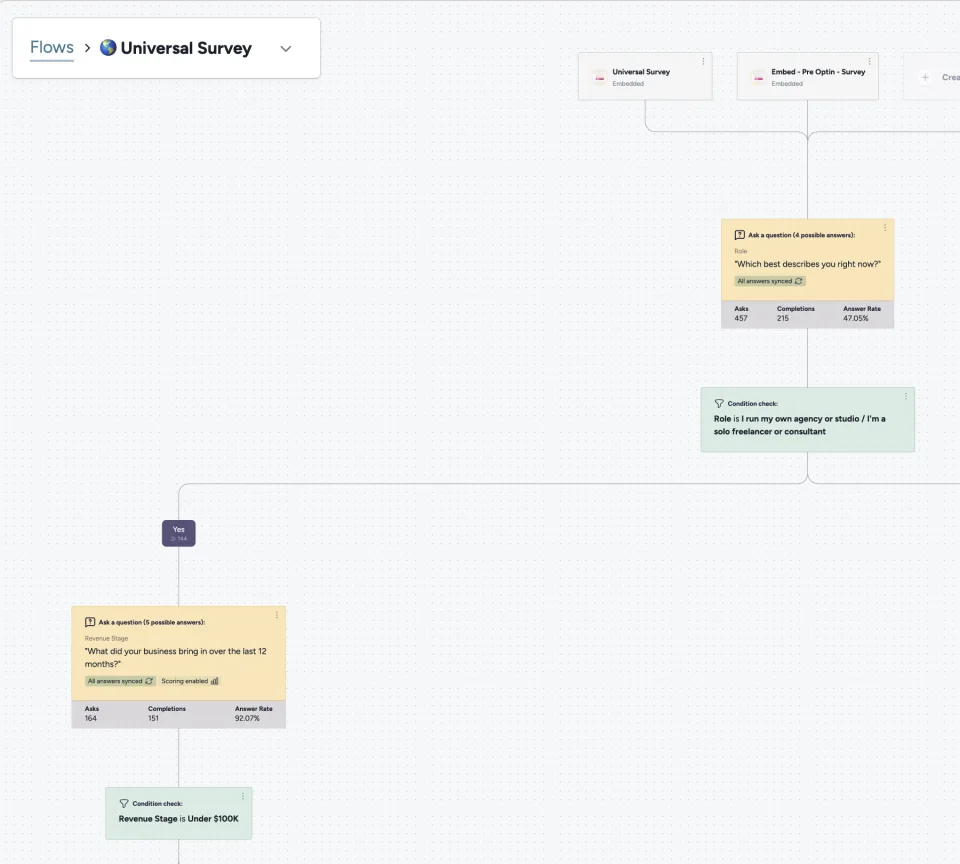The image size is (960, 864).
Task: Click the Answer Rate 47.05% stat
Action: coord(861,314)
